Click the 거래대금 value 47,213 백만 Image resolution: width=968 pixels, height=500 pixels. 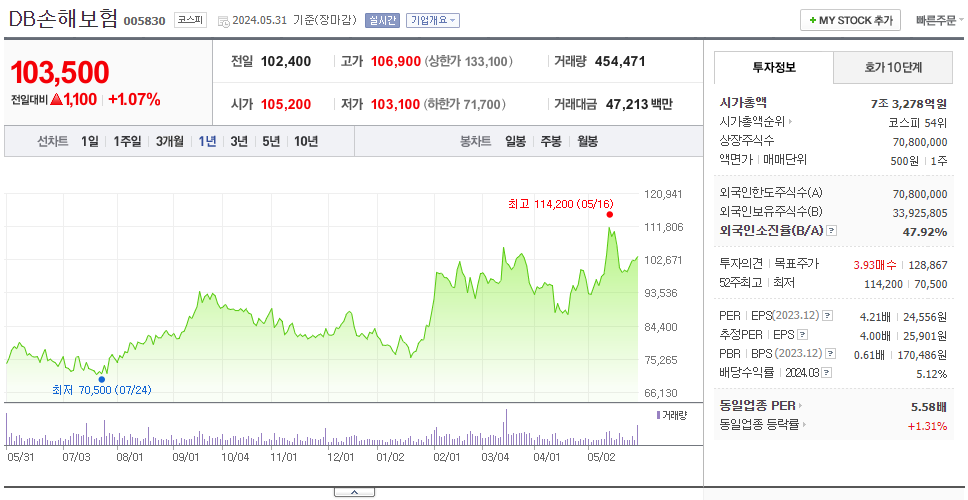(639, 104)
